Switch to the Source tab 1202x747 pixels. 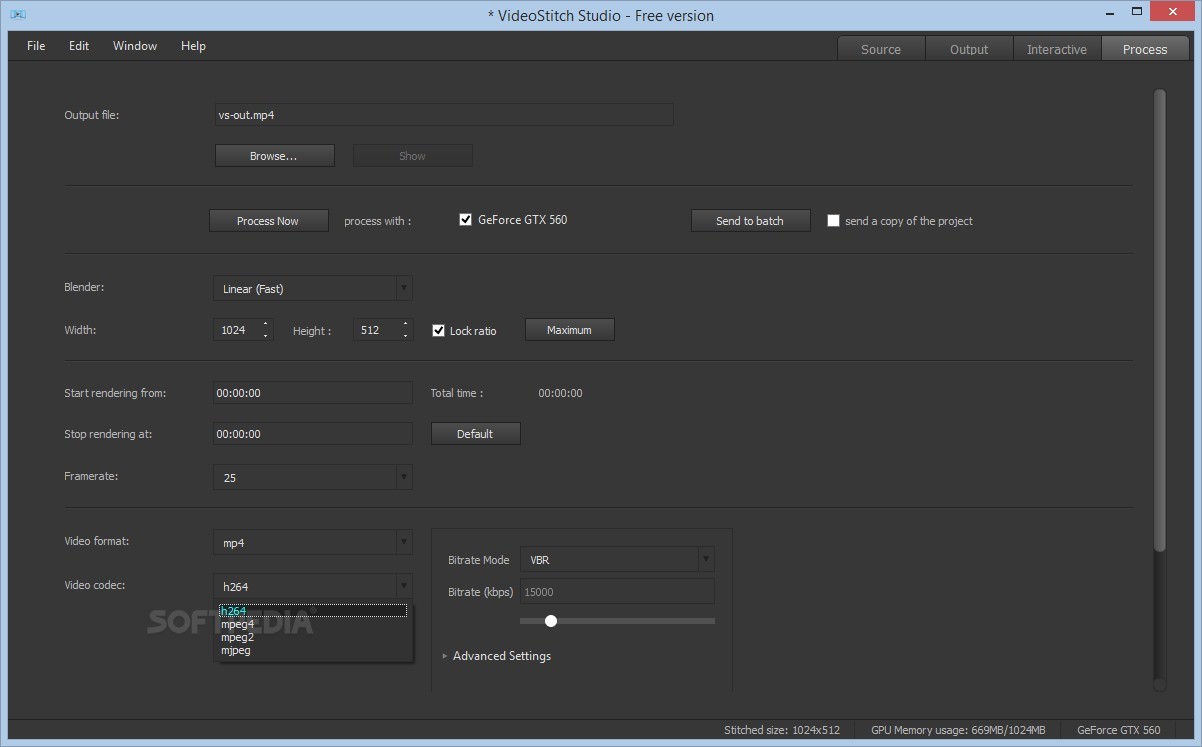point(881,49)
